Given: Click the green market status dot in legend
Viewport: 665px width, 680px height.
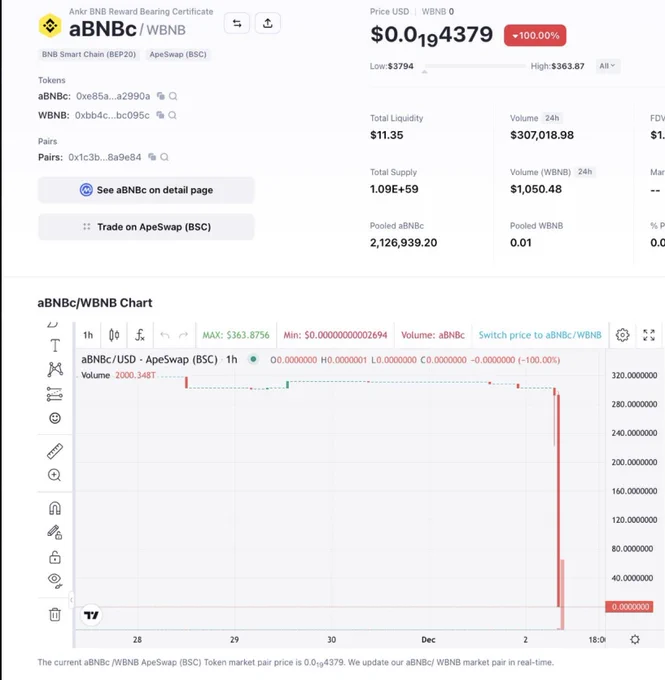Looking at the screenshot, I should (x=253, y=359).
